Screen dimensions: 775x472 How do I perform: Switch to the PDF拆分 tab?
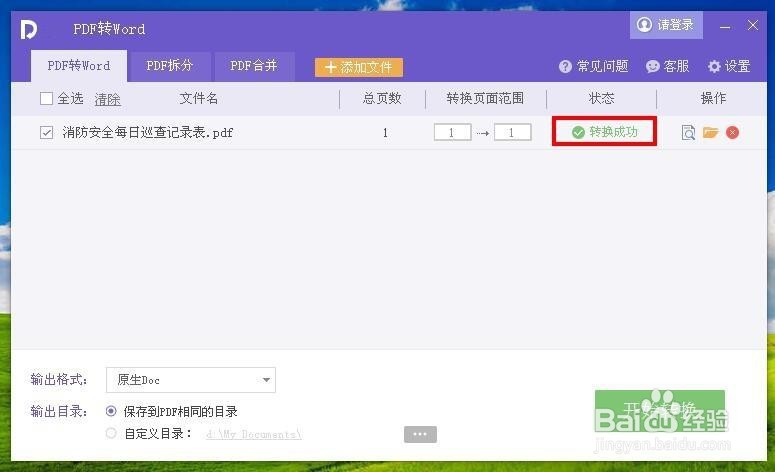tap(170, 66)
